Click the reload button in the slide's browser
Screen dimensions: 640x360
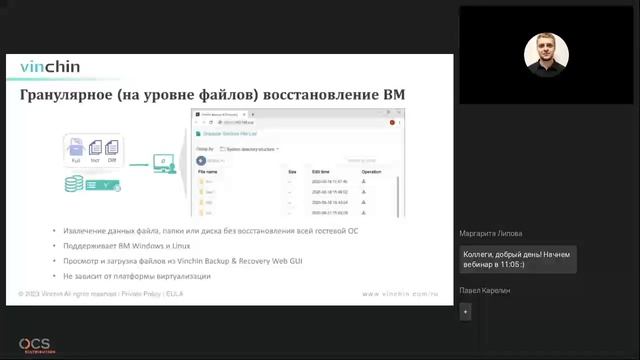pos(211,122)
